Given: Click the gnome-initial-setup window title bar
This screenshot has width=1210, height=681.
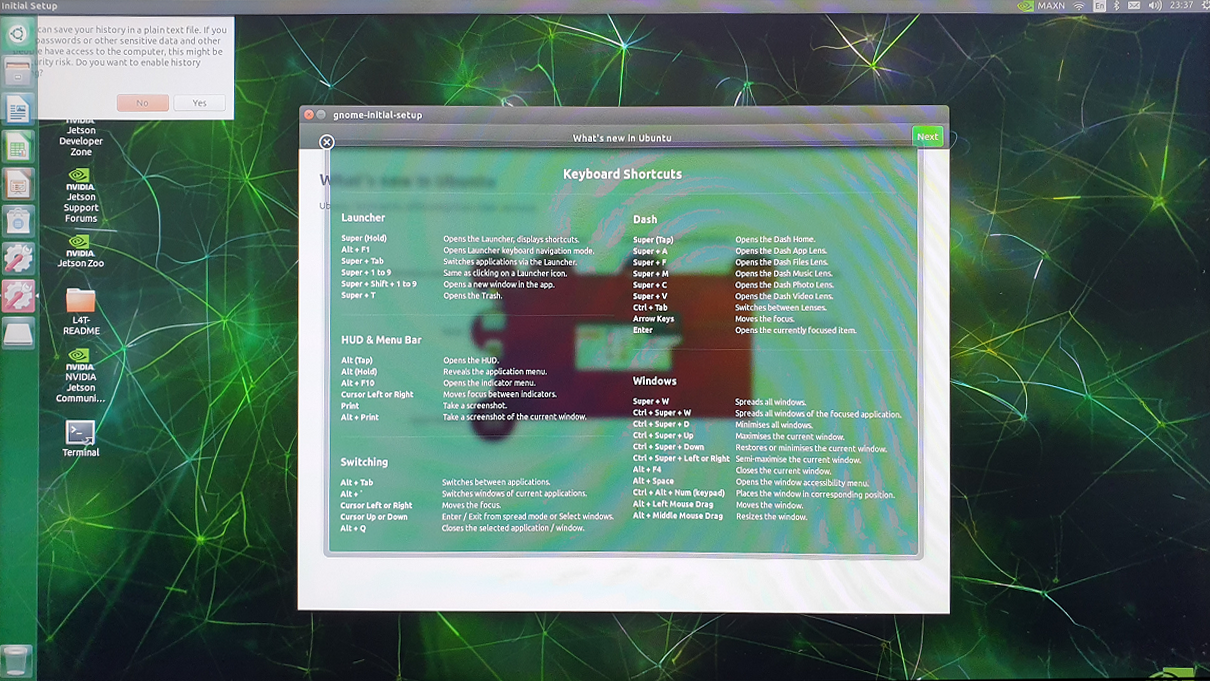Looking at the screenshot, I should pyautogui.click(x=623, y=114).
